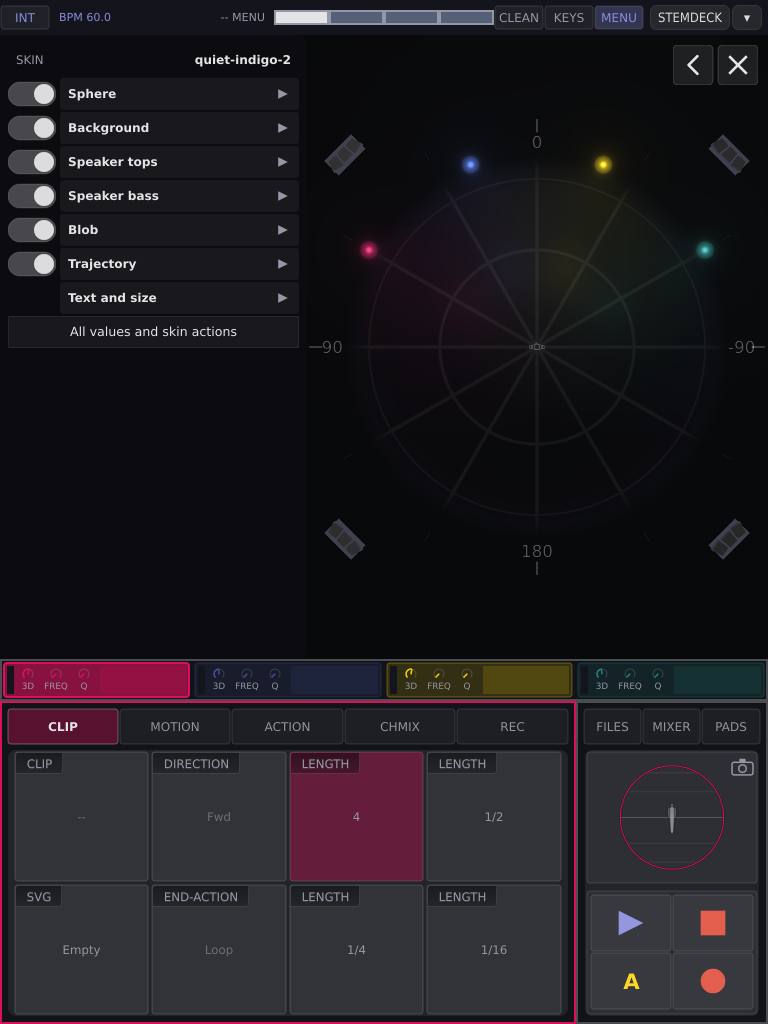Viewport: 768px width, 1024px height.
Task: Expand the Sphere settings row
Action: [x=180, y=94]
